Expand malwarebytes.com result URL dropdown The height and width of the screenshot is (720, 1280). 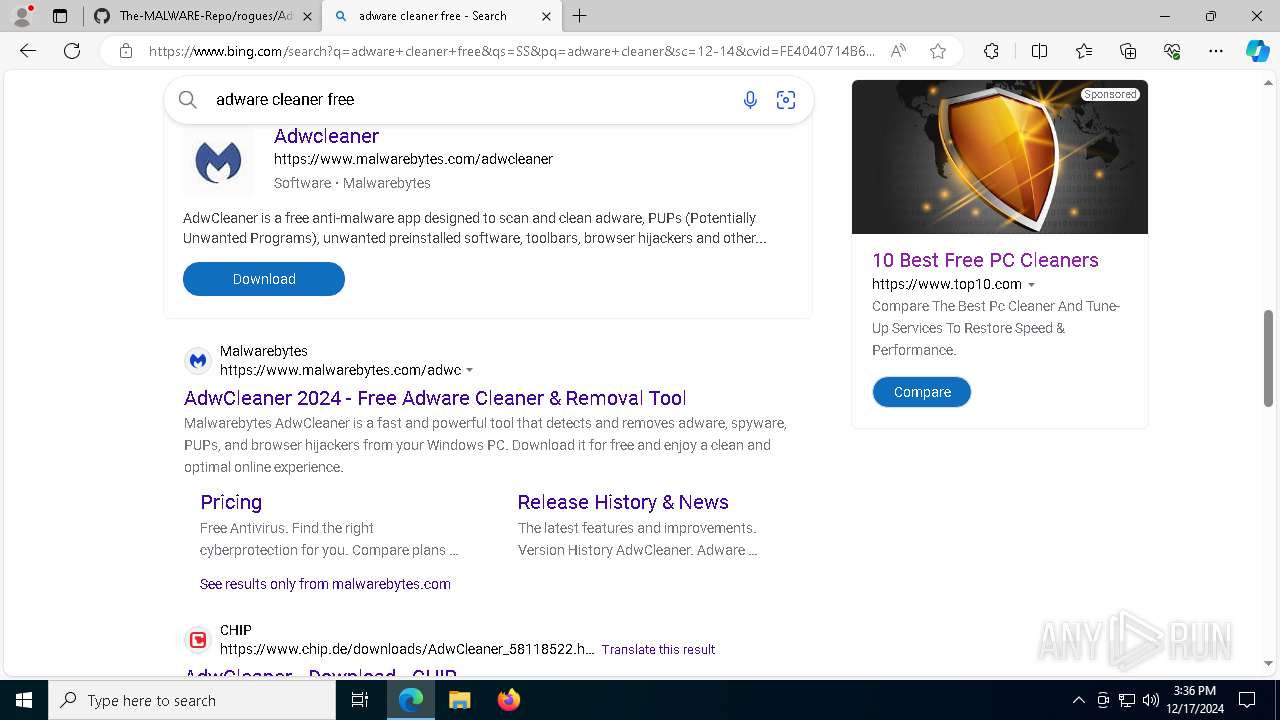pyautogui.click(x=470, y=371)
